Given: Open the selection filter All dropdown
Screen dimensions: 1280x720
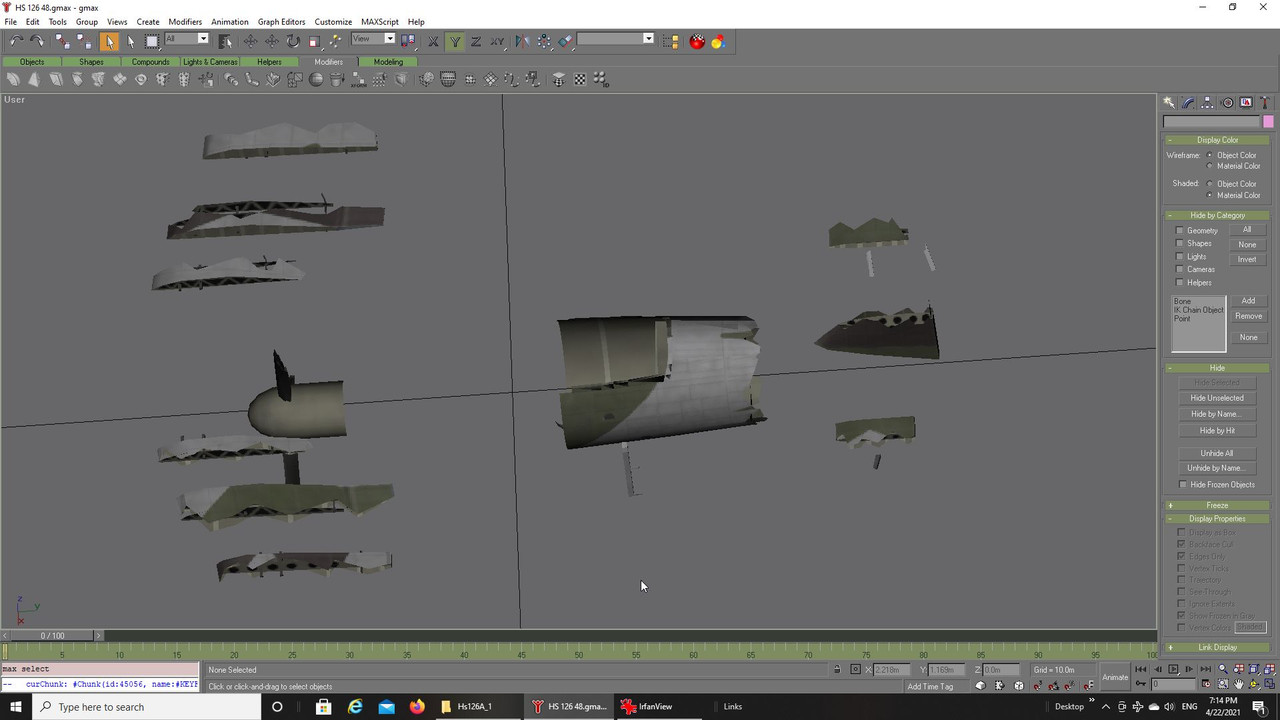Looking at the screenshot, I should (x=187, y=39).
